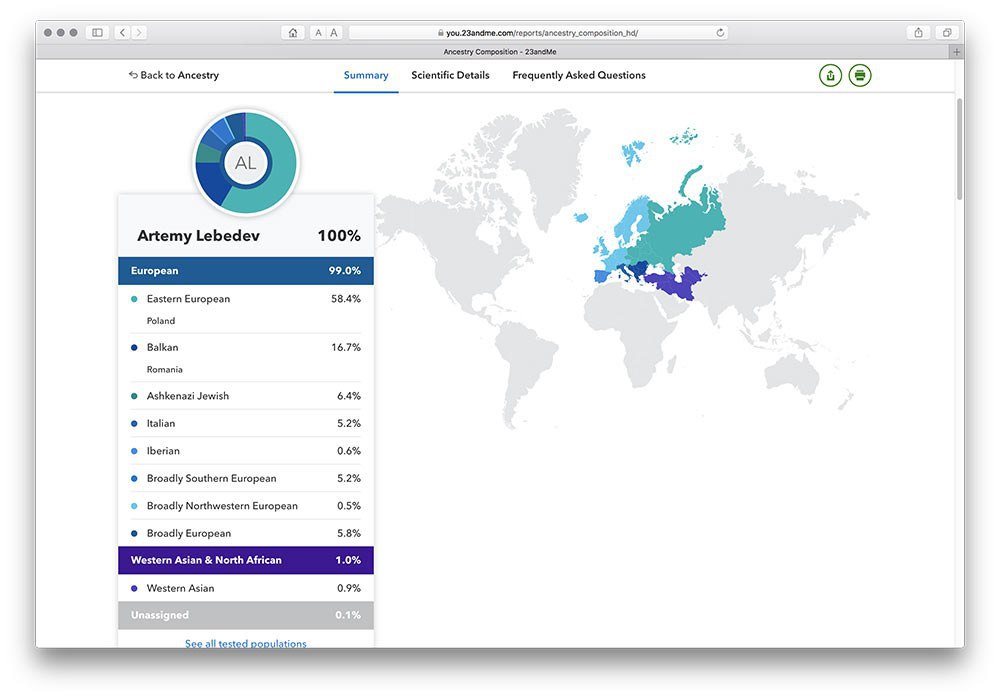Click the Safari sidebar toggle icon
The height and width of the screenshot is (699, 1000).
[x=98, y=33]
